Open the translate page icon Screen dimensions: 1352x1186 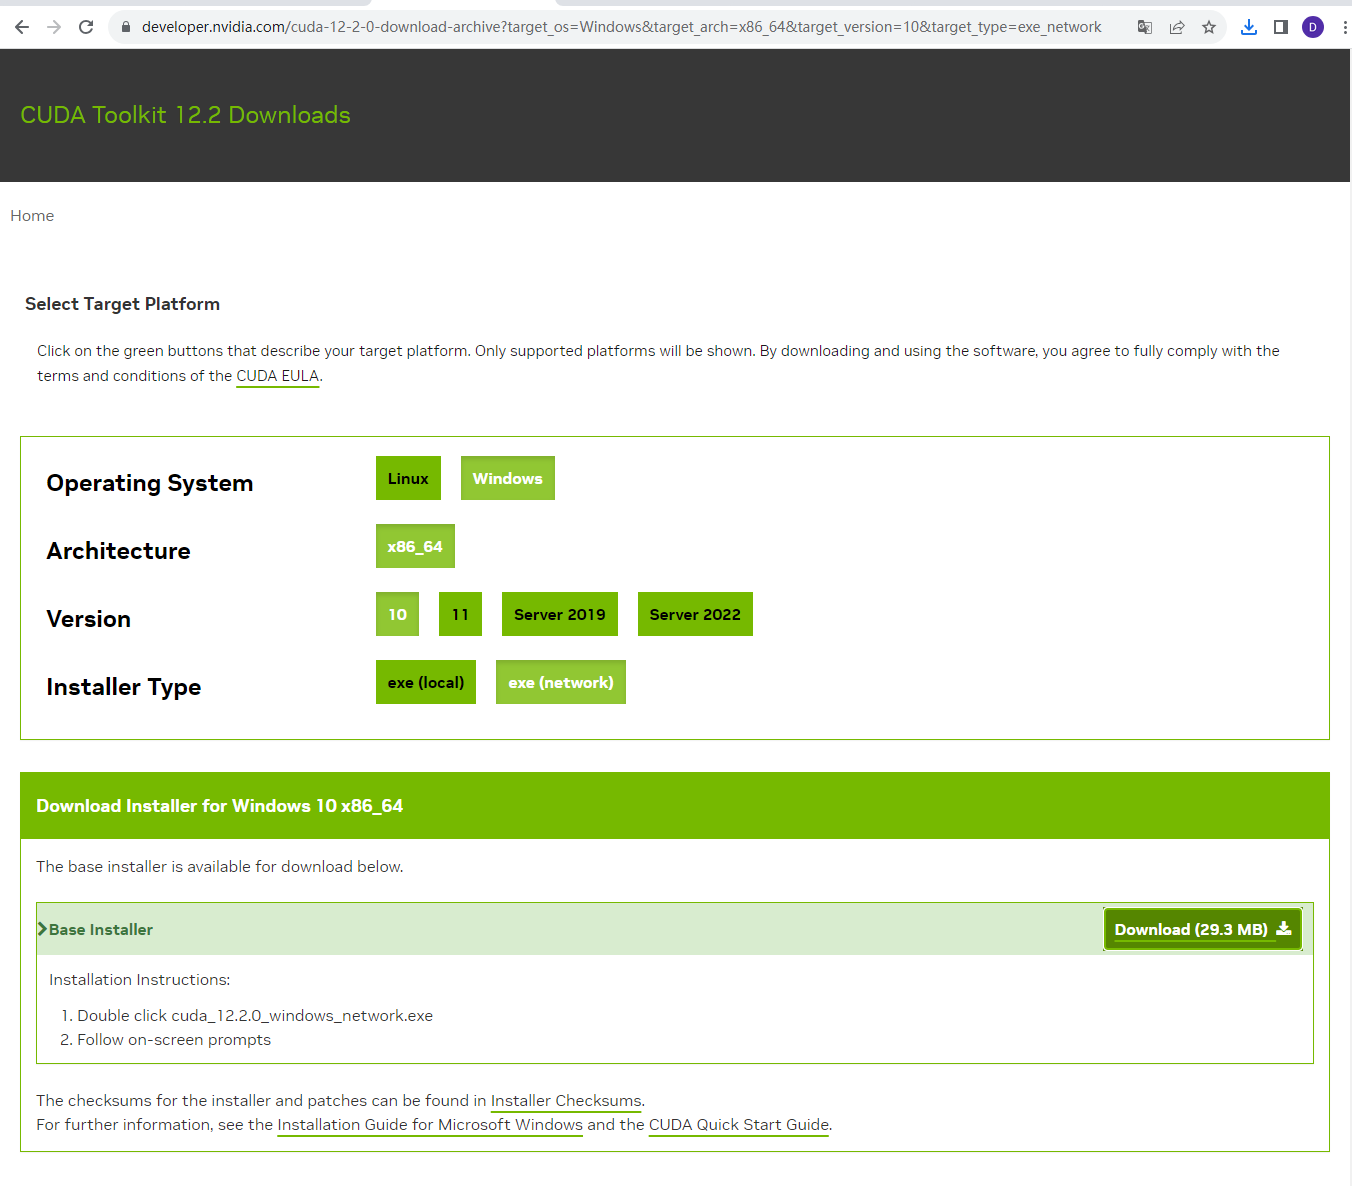tap(1145, 27)
